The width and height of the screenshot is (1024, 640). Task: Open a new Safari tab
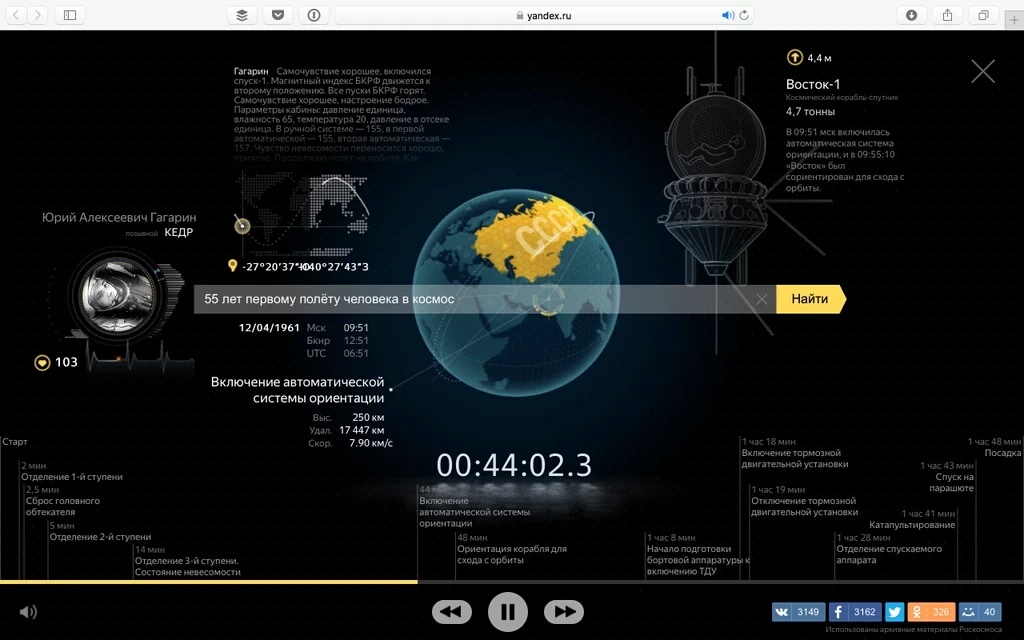tap(1014, 20)
